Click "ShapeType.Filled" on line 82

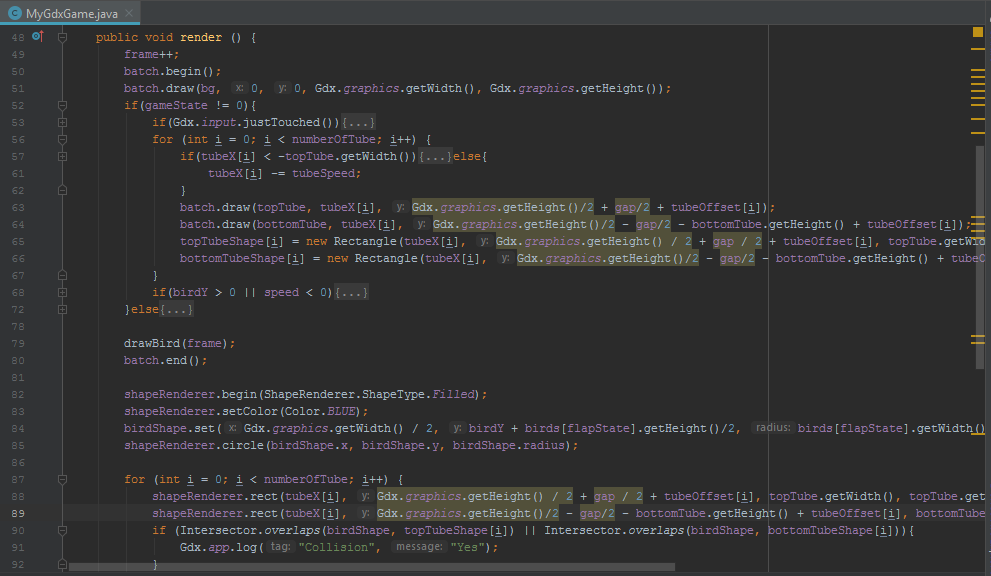pos(418,395)
